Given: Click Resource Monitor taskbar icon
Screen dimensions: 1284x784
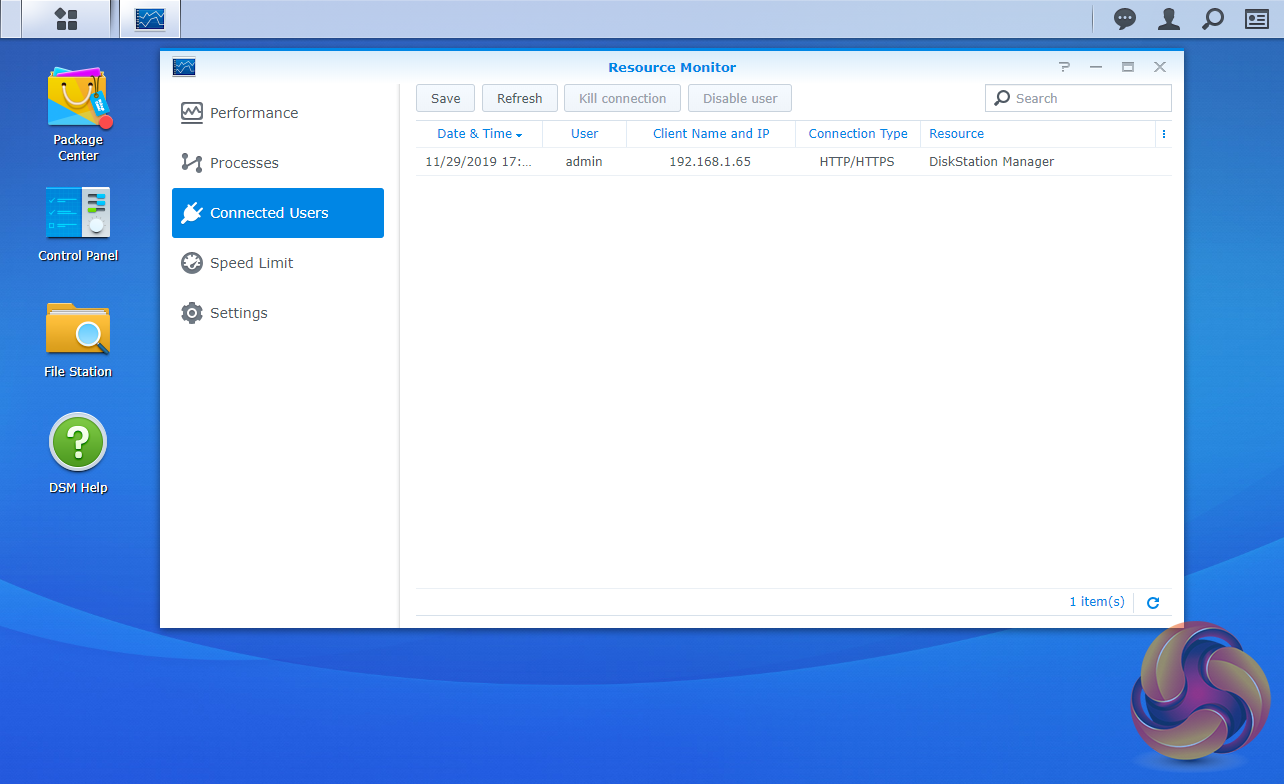Looking at the screenshot, I should click(150, 19).
